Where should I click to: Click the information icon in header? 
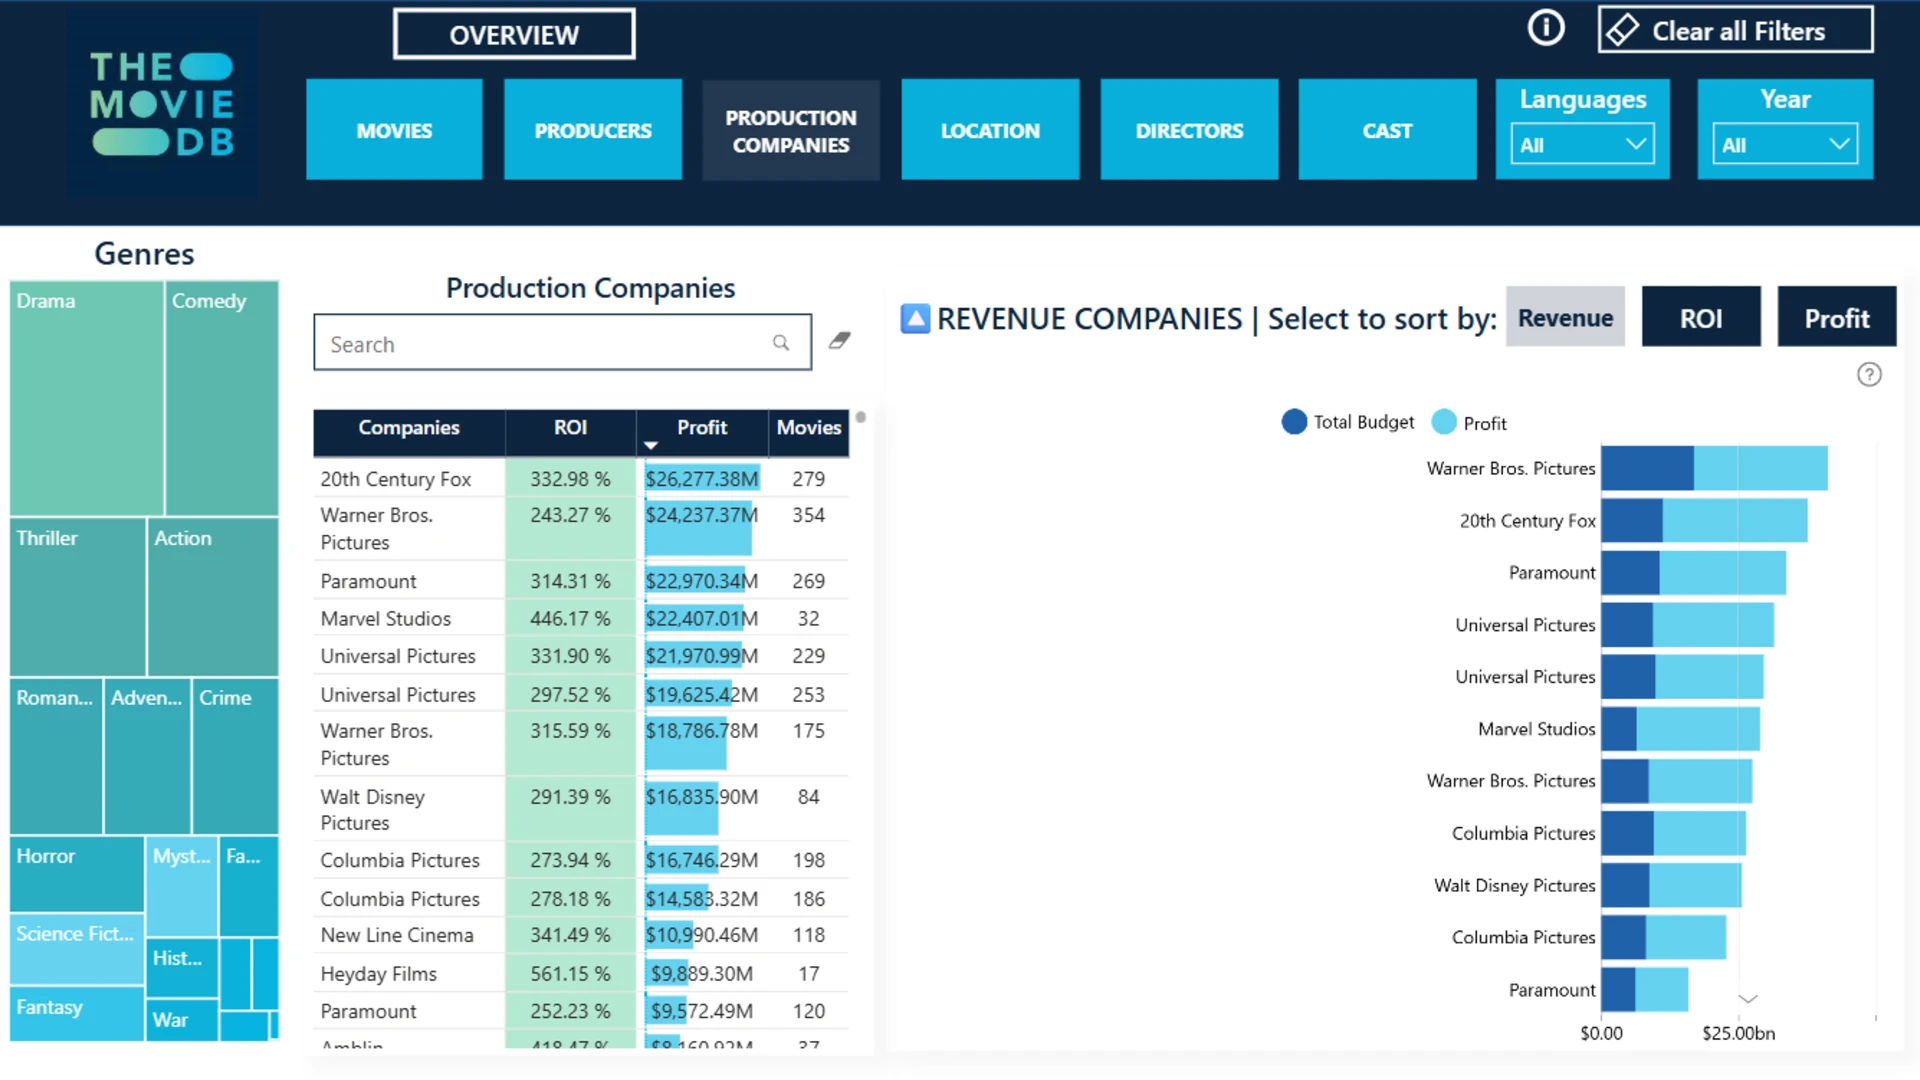(1545, 28)
